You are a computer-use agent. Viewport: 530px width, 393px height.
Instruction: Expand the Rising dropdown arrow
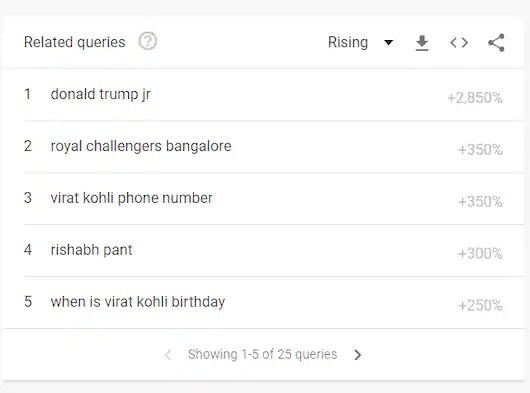(x=389, y=43)
